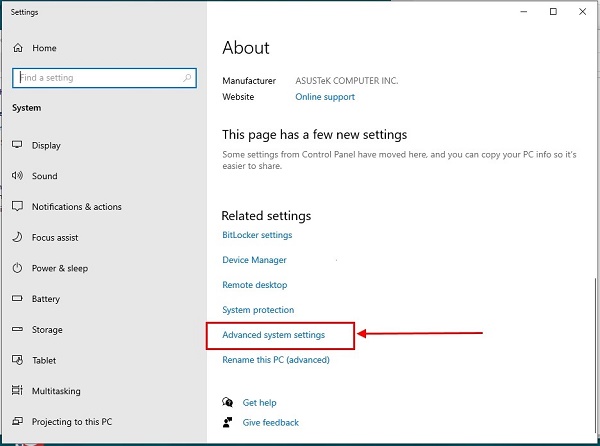600x446 pixels.
Task: Click the System section label in sidebar
Action: [26, 108]
